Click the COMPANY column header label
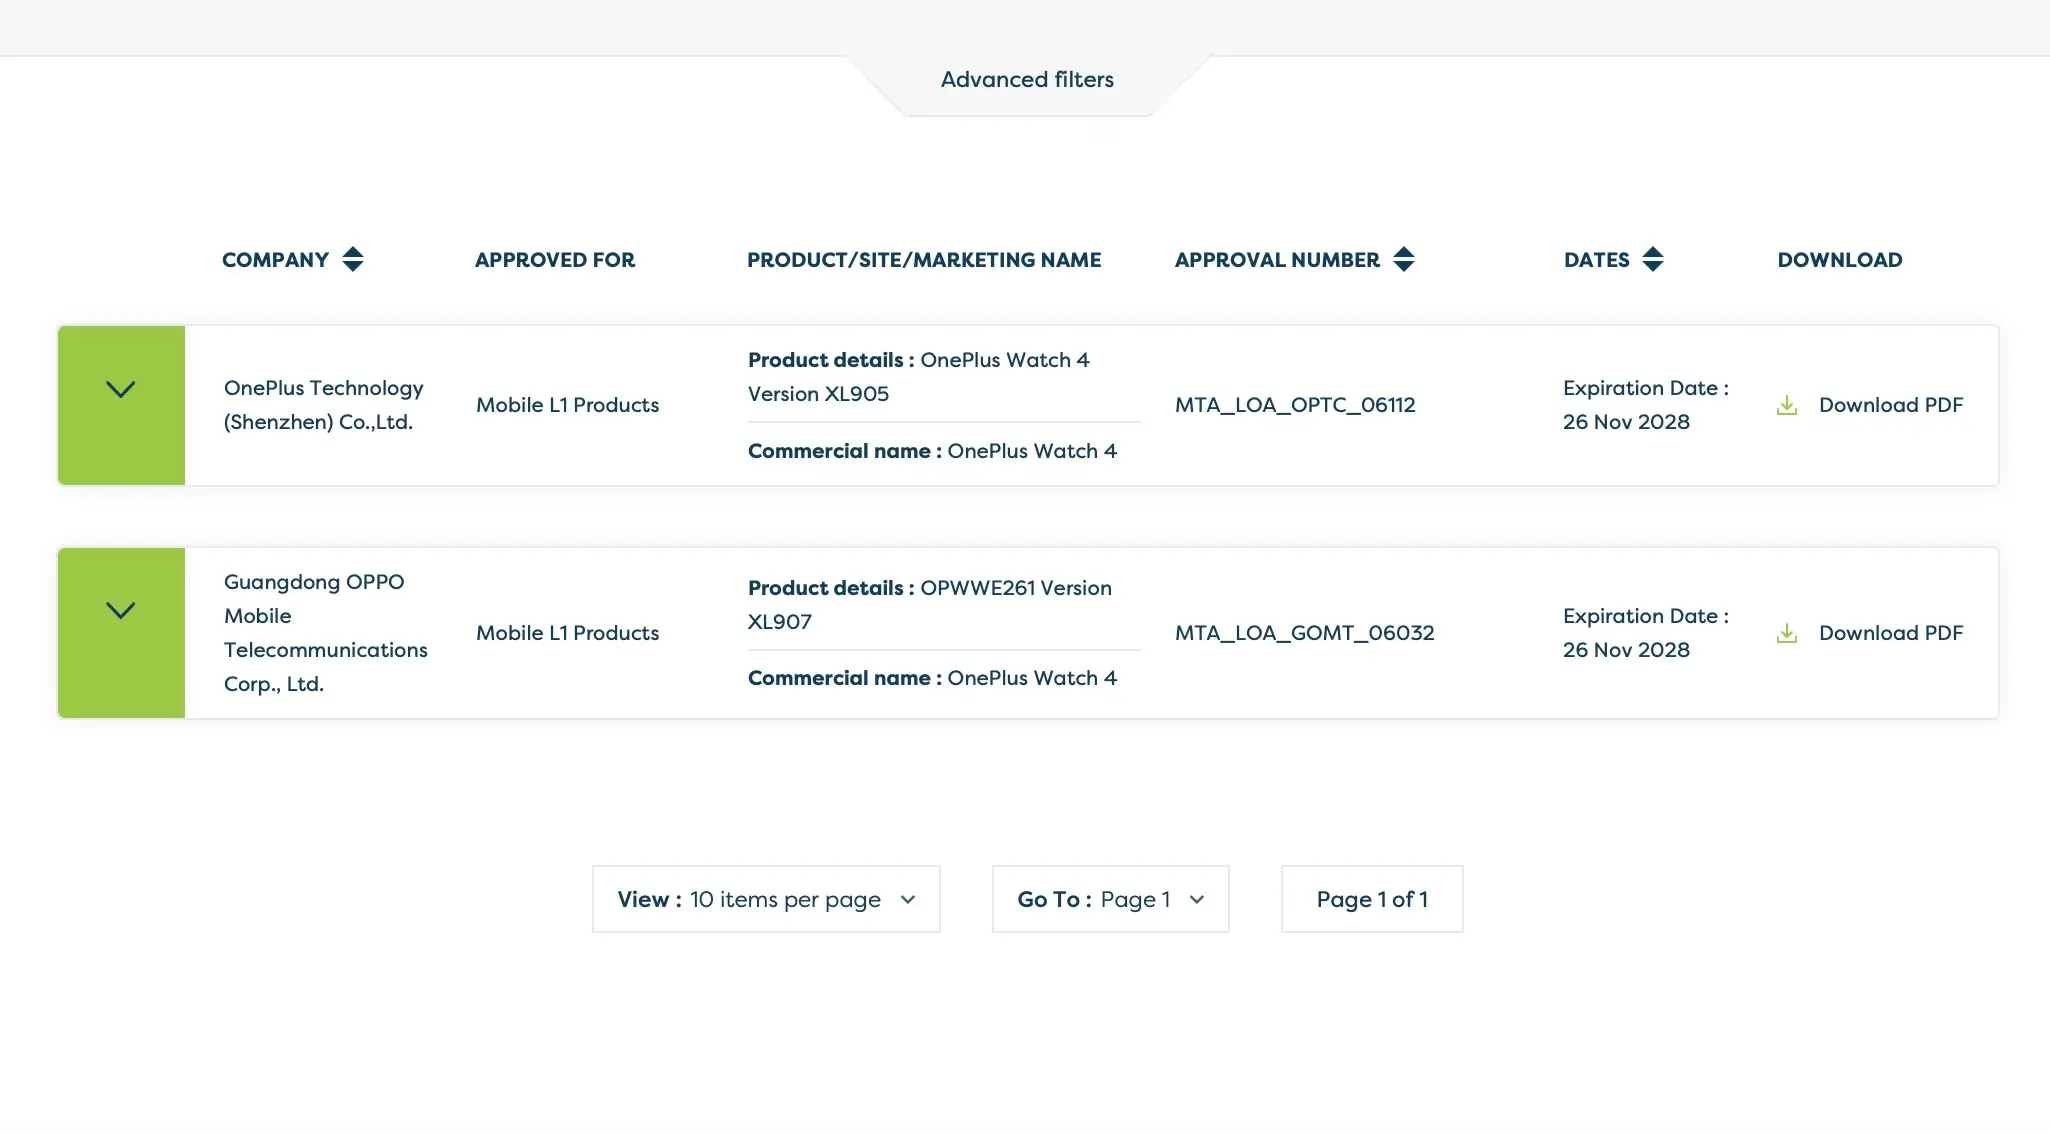Viewport: 2050px width, 1134px height. (275, 260)
